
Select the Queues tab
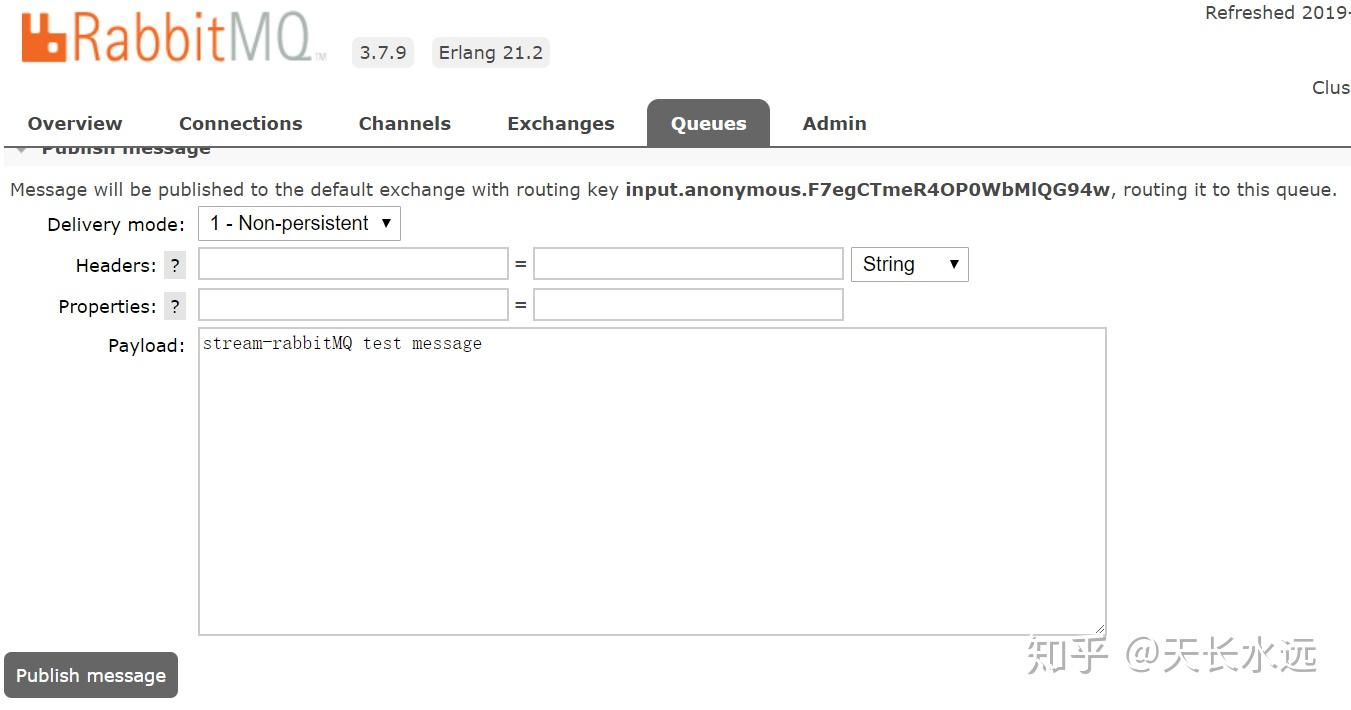(x=708, y=123)
